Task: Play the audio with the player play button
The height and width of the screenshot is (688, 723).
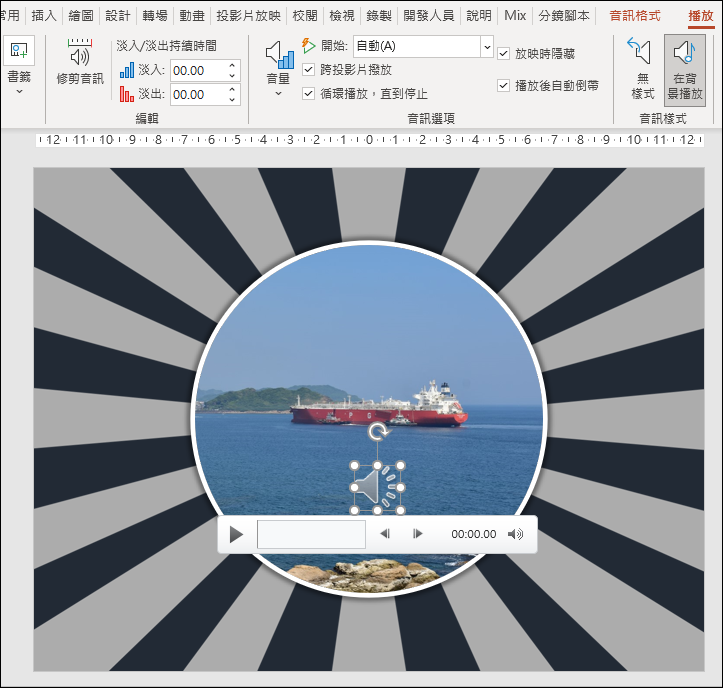Action: tap(236, 534)
